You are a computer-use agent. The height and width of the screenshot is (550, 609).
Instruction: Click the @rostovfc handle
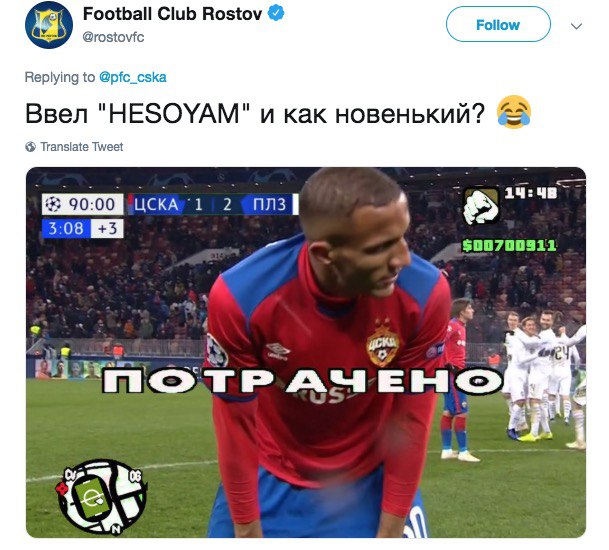pyautogui.click(x=113, y=37)
